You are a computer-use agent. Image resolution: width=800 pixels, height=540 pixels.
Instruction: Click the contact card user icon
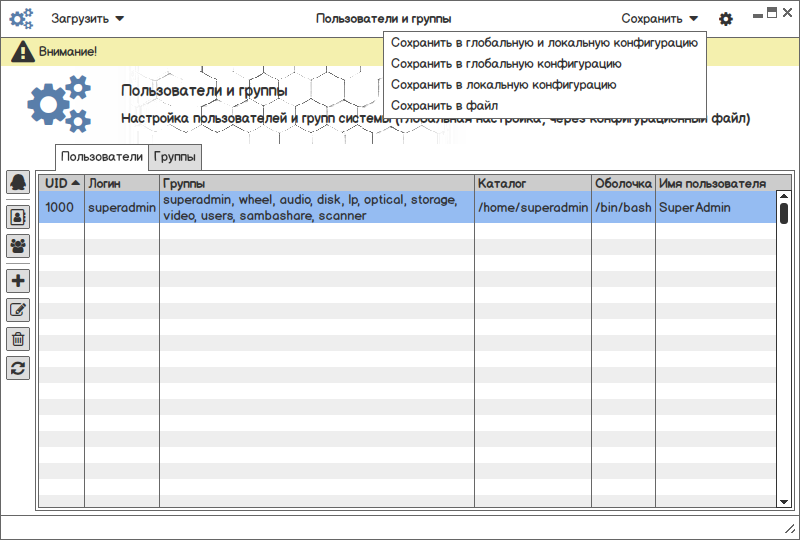(18, 215)
